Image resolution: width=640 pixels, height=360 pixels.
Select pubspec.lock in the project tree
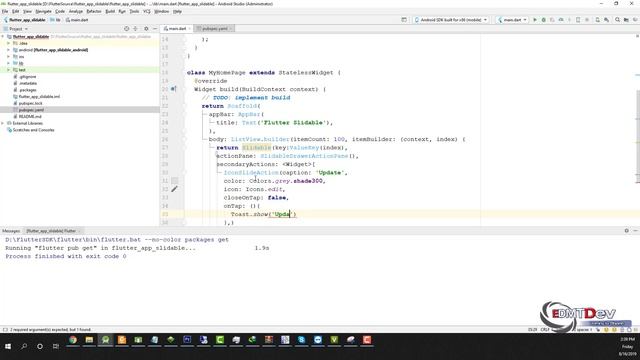point(30,103)
